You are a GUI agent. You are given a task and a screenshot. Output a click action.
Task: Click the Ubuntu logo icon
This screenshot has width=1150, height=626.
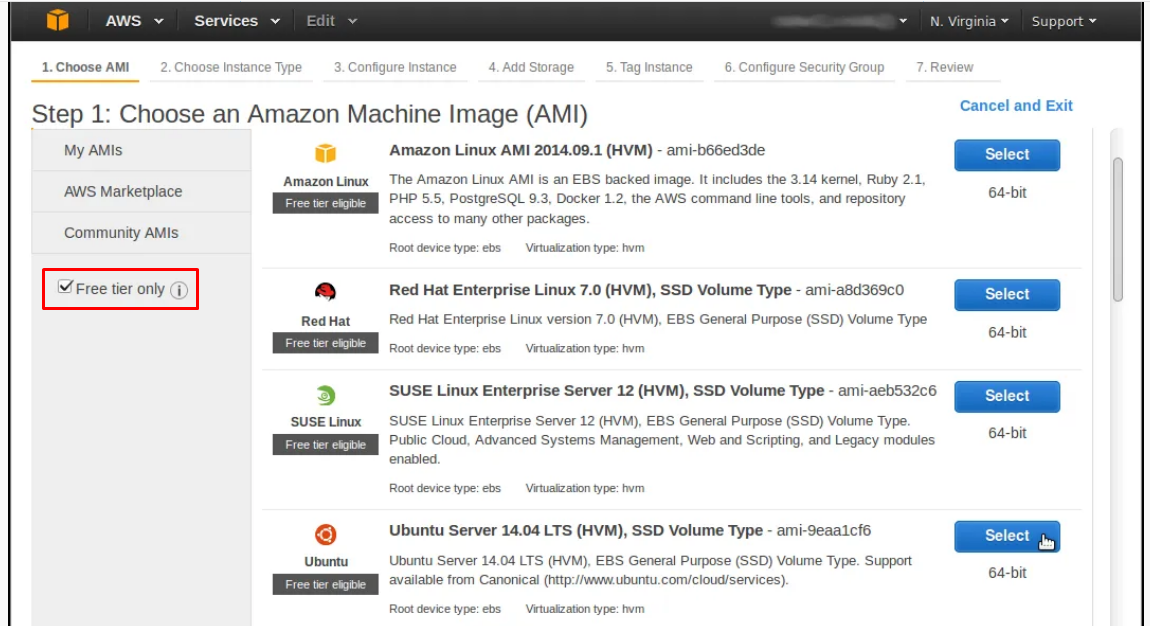(326, 534)
